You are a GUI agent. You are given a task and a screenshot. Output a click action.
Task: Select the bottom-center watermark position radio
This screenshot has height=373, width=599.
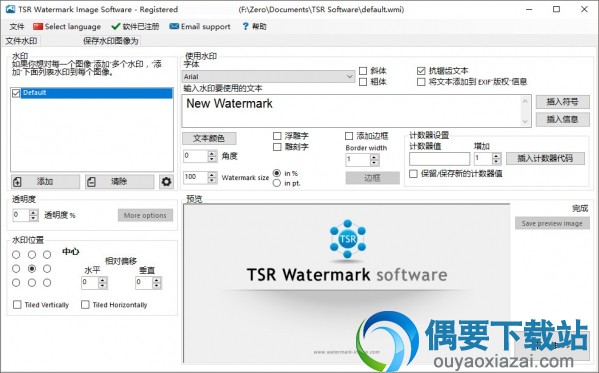pos(32,283)
